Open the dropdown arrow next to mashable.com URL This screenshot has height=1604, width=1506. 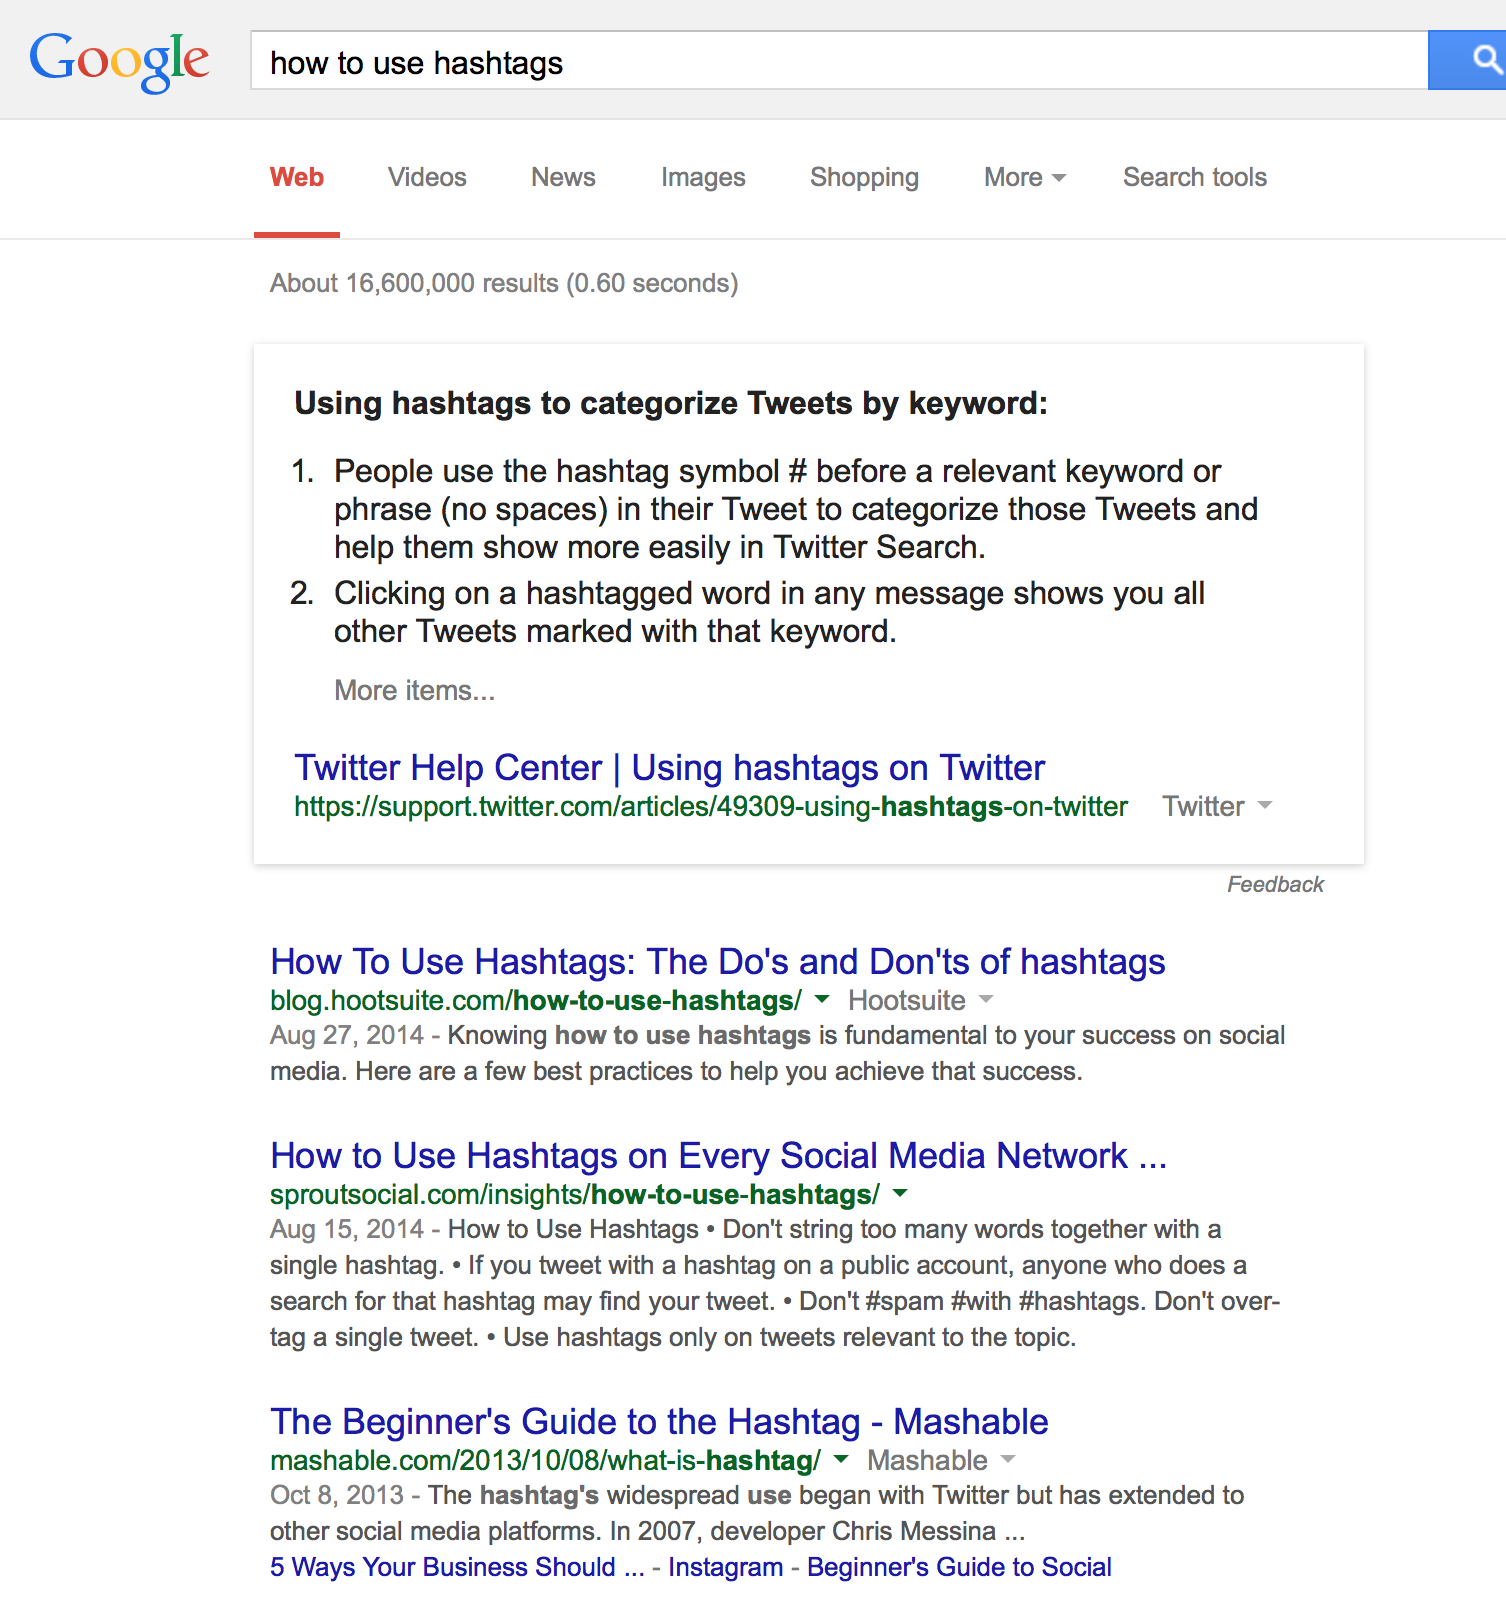click(841, 1460)
